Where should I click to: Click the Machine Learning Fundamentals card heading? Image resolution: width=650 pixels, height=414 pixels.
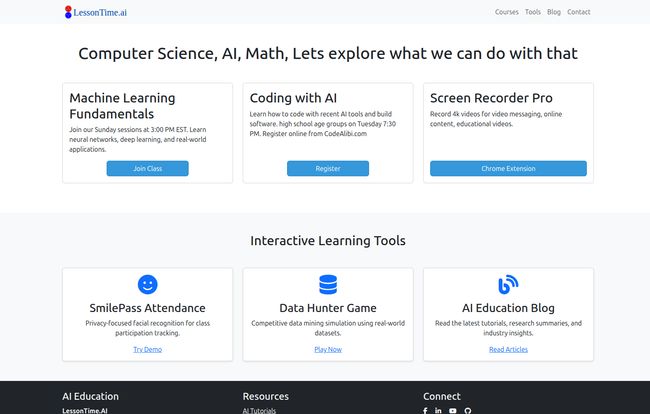122,106
